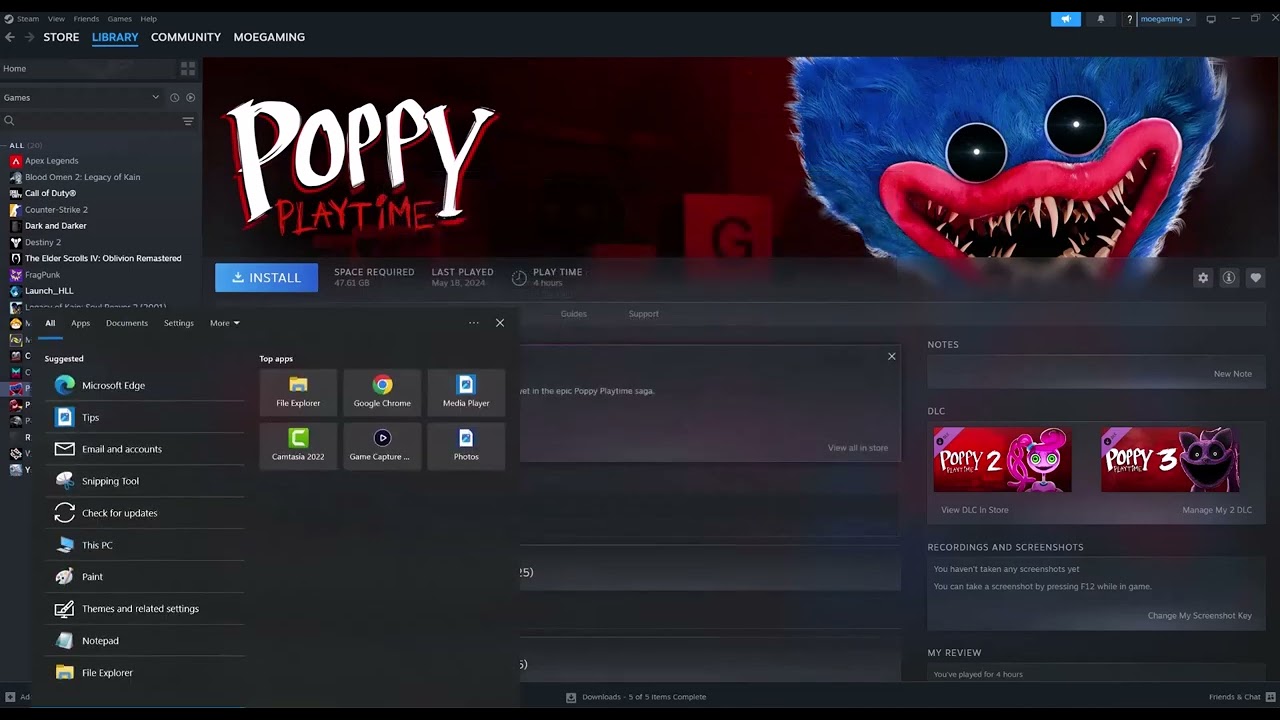The image size is (1280, 720).
Task: Launch Camtasia 2022 from Top apps
Action: 298,444
